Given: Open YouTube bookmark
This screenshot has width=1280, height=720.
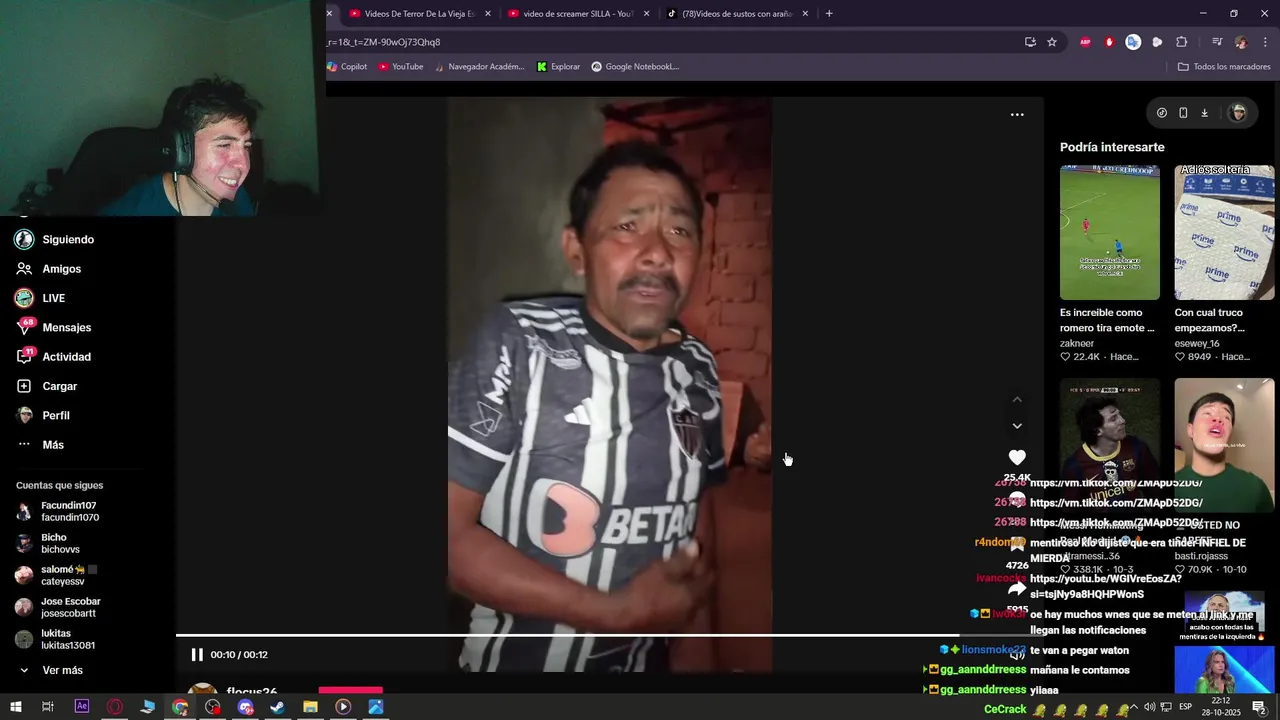Looking at the screenshot, I should tap(401, 67).
